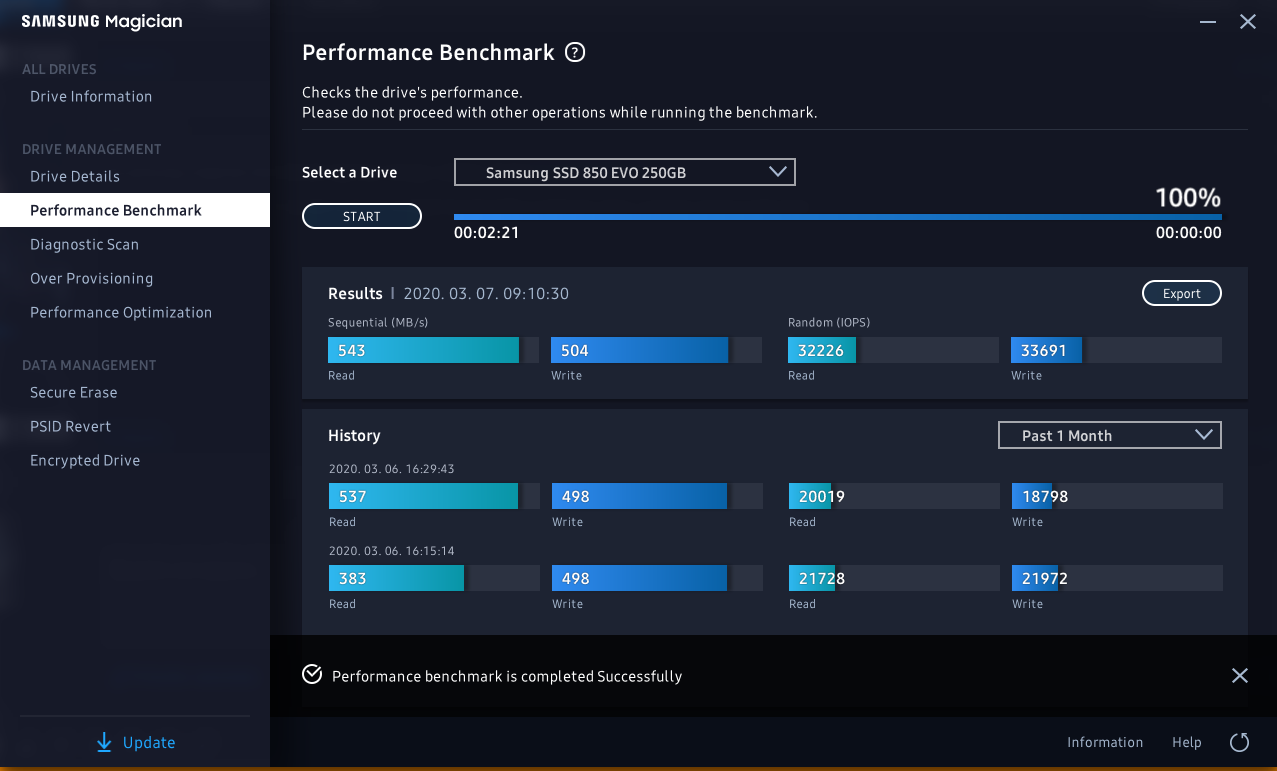Click the History section heading

point(354,436)
